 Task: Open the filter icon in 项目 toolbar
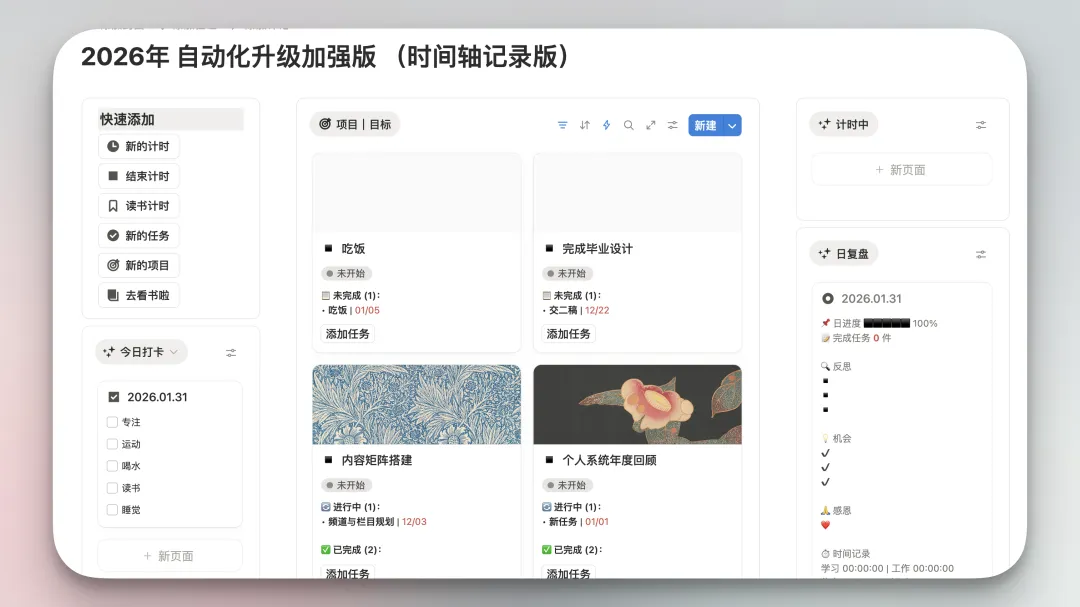[563, 125]
